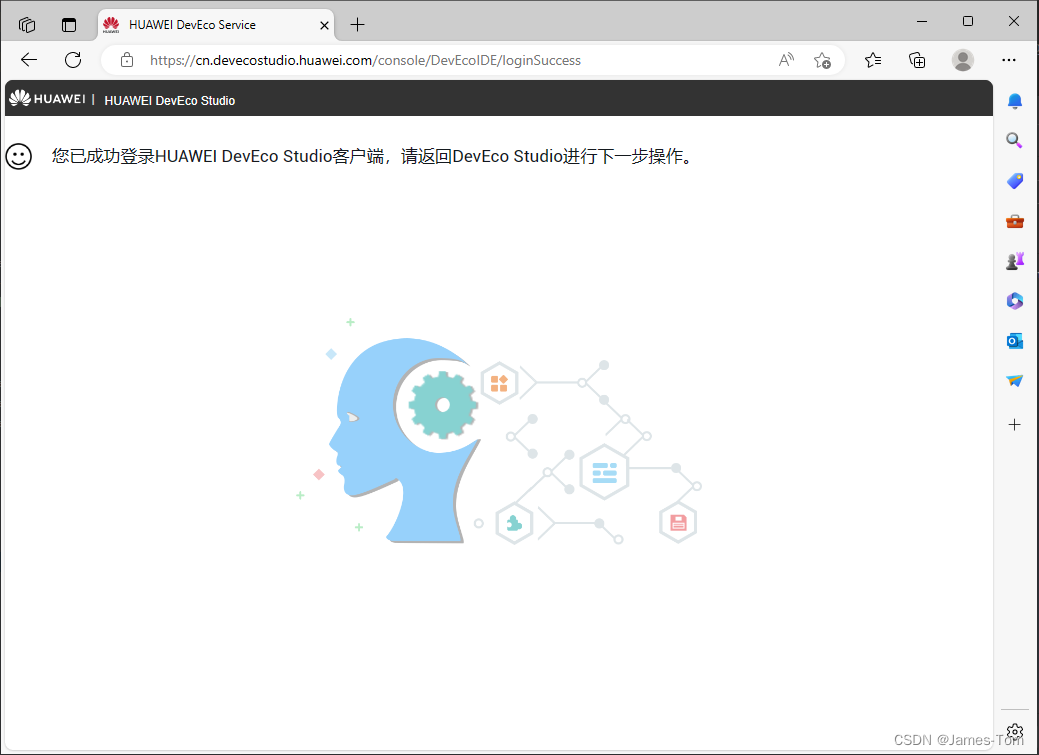
Task: Start Read aloud for this page
Action: tap(786, 60)
